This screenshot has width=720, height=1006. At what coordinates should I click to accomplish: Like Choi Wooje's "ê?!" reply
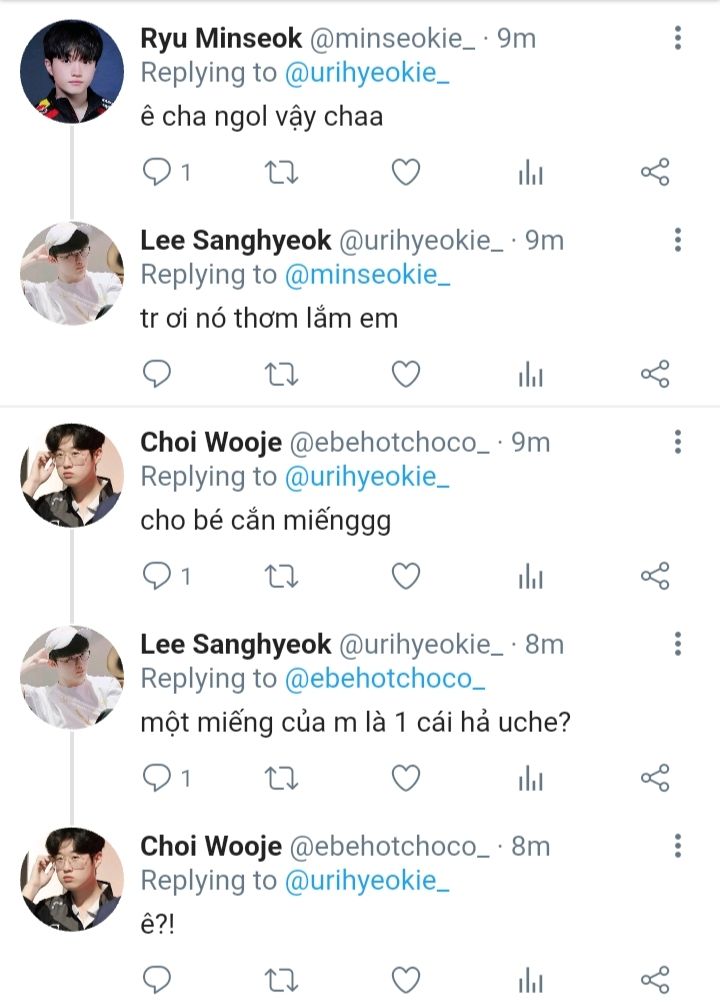(405, 978)
